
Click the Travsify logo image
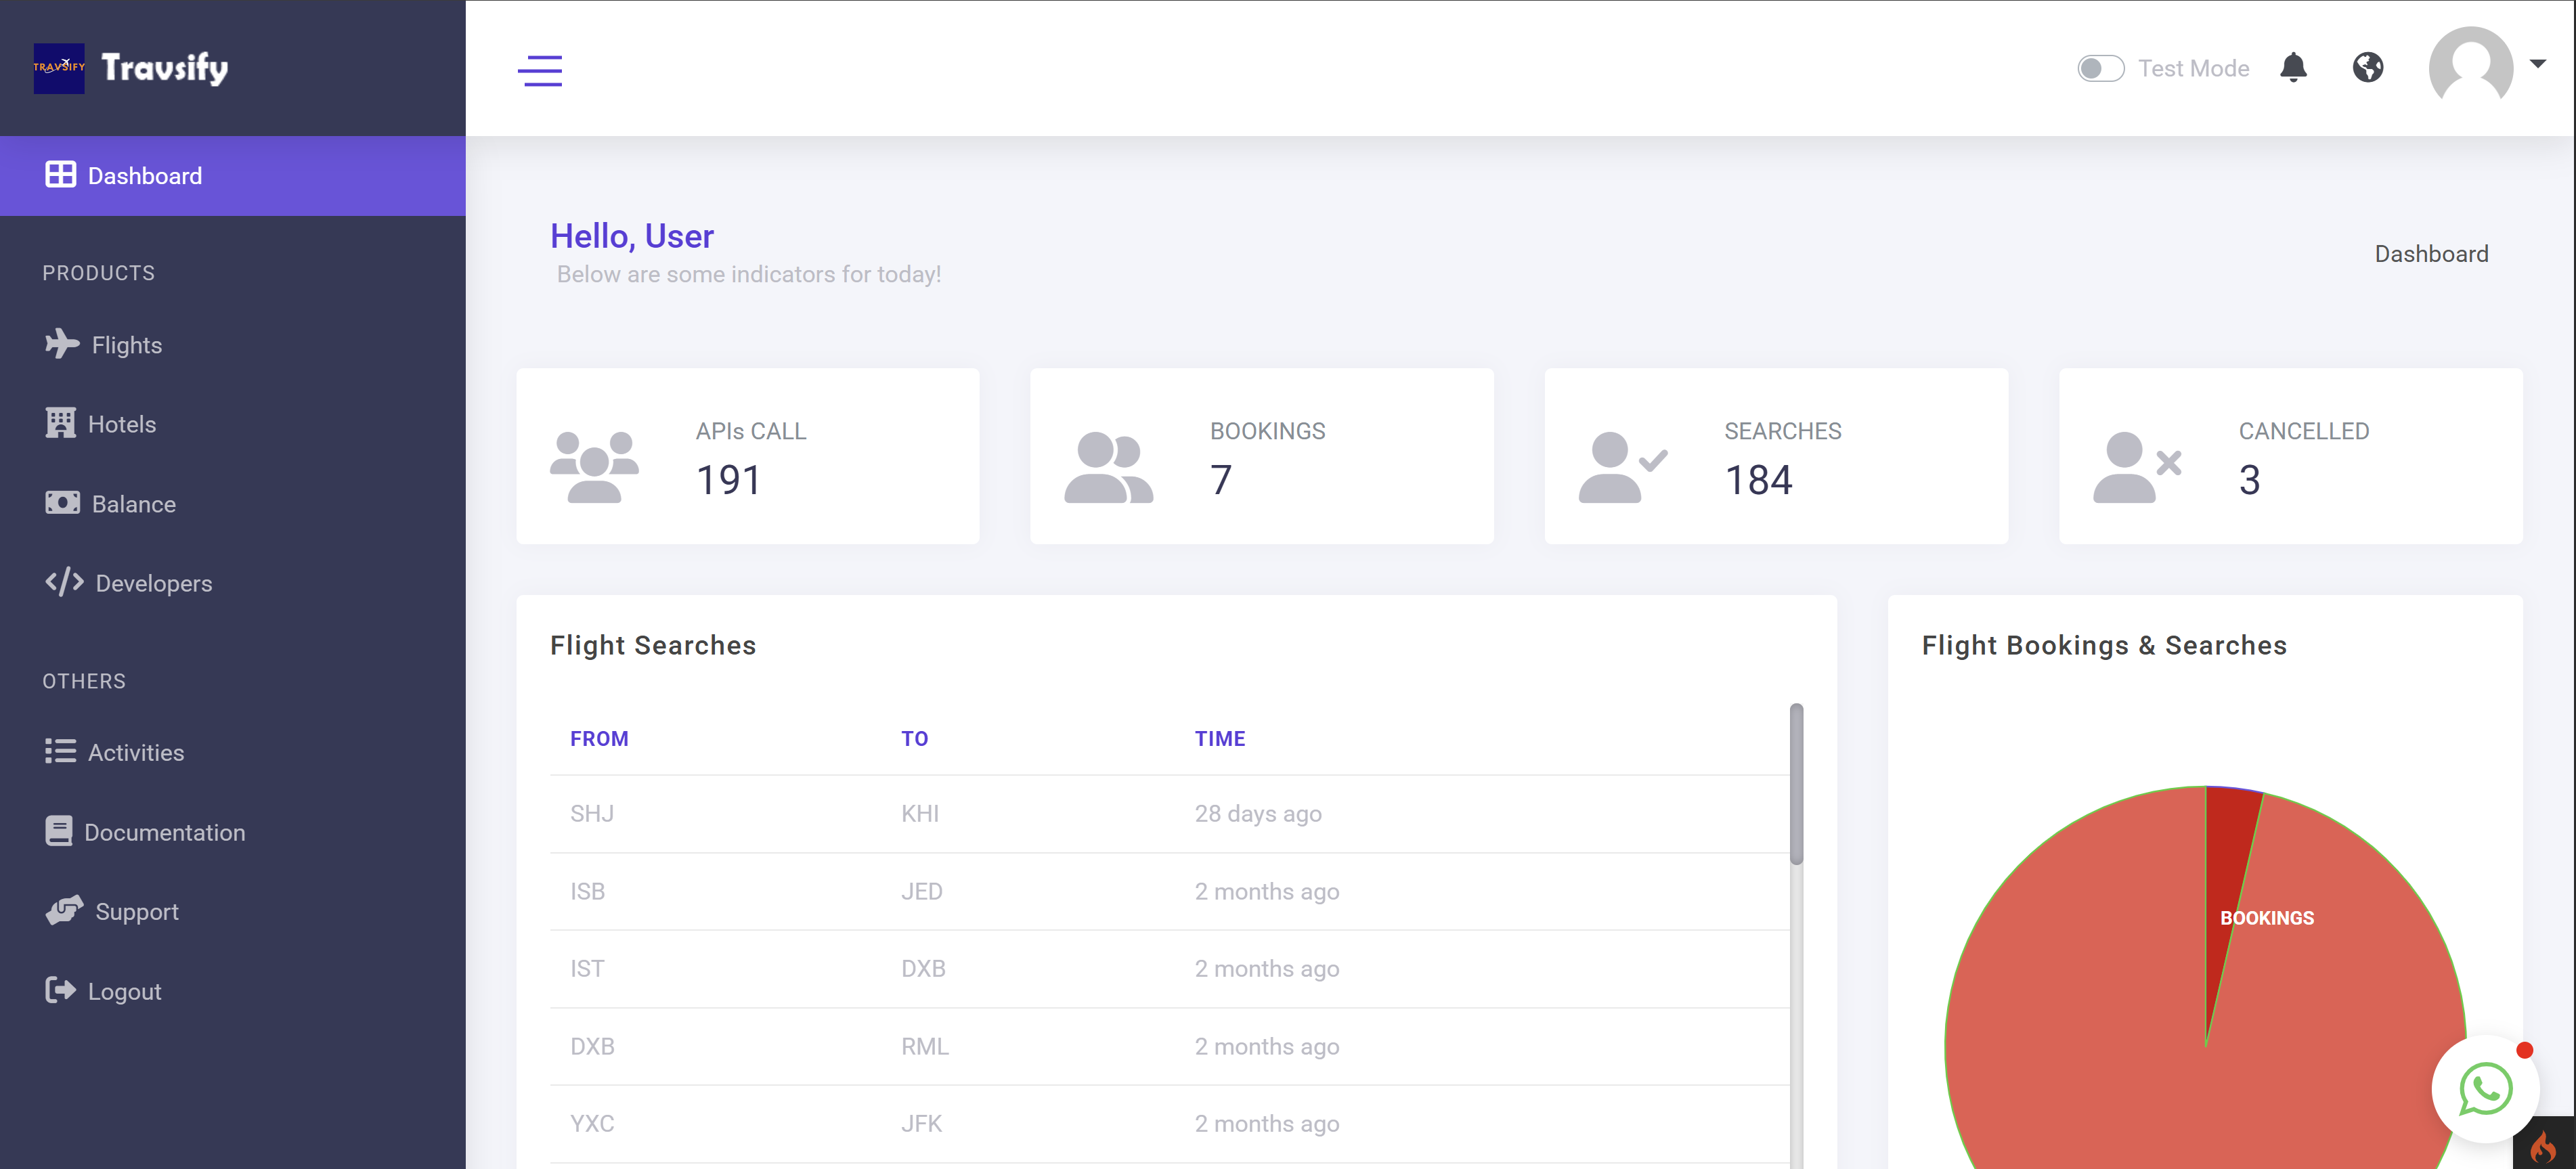pos(59,68)
